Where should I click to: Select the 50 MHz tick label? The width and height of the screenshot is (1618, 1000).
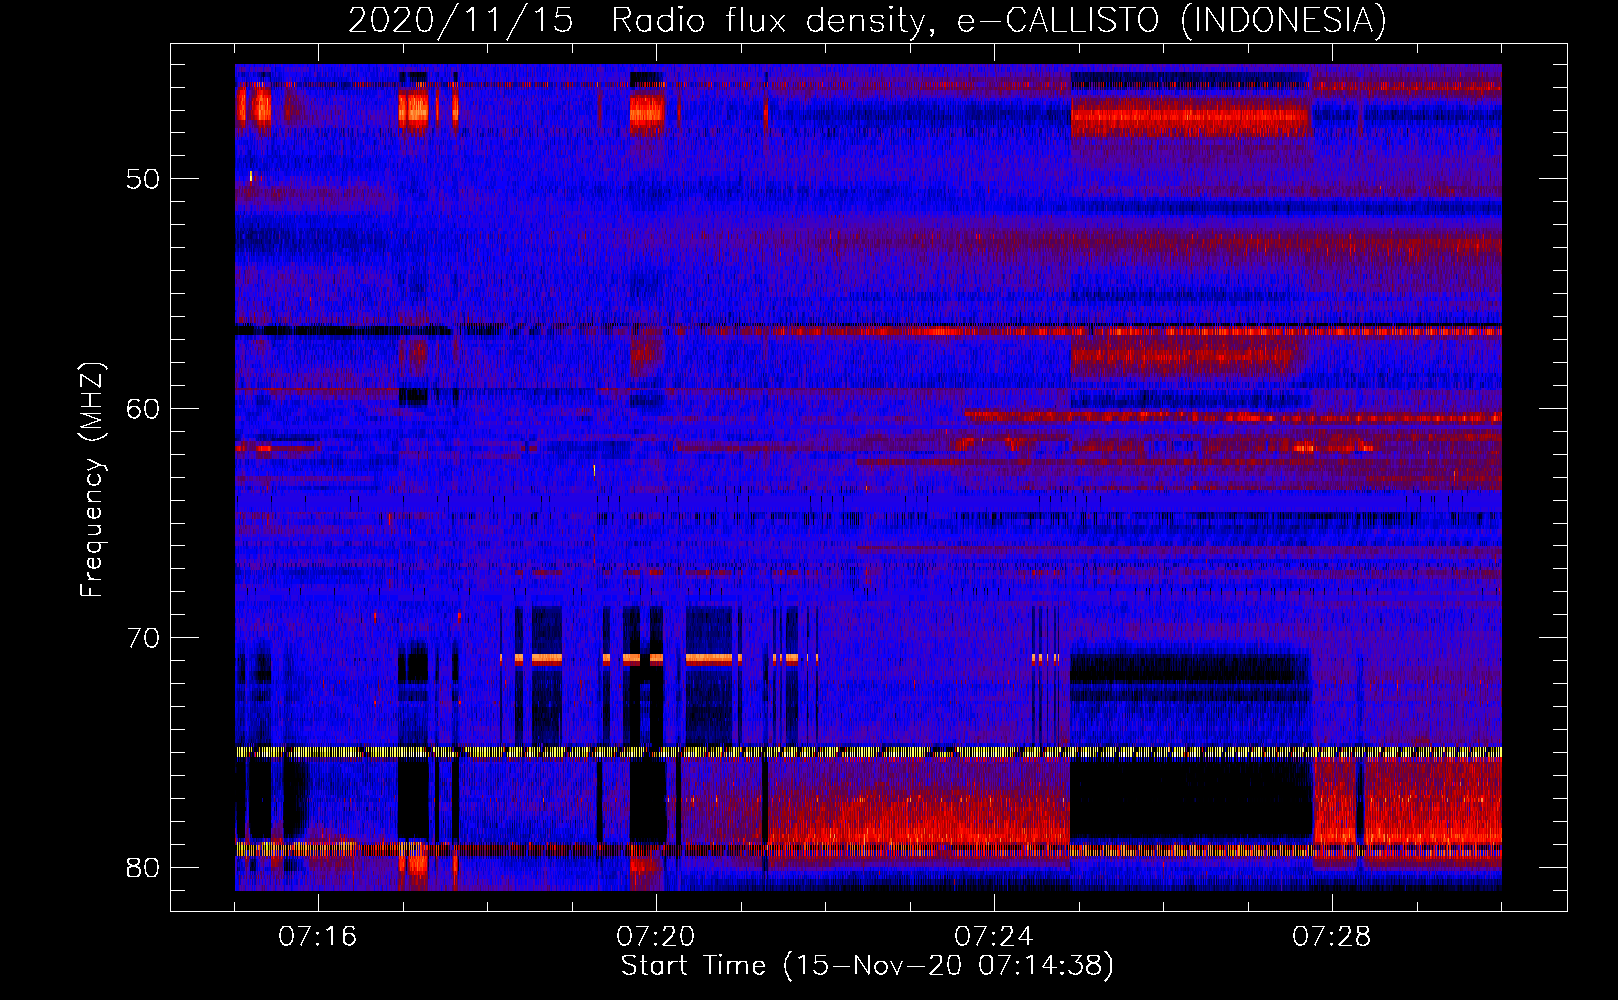click(x=143, y=179)
